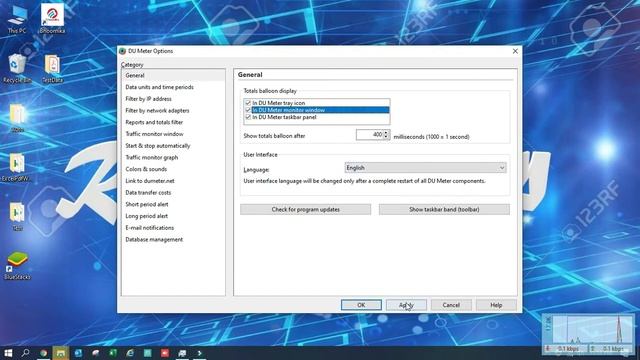Open Excel from the taskbar

click(x=113, y=353)
